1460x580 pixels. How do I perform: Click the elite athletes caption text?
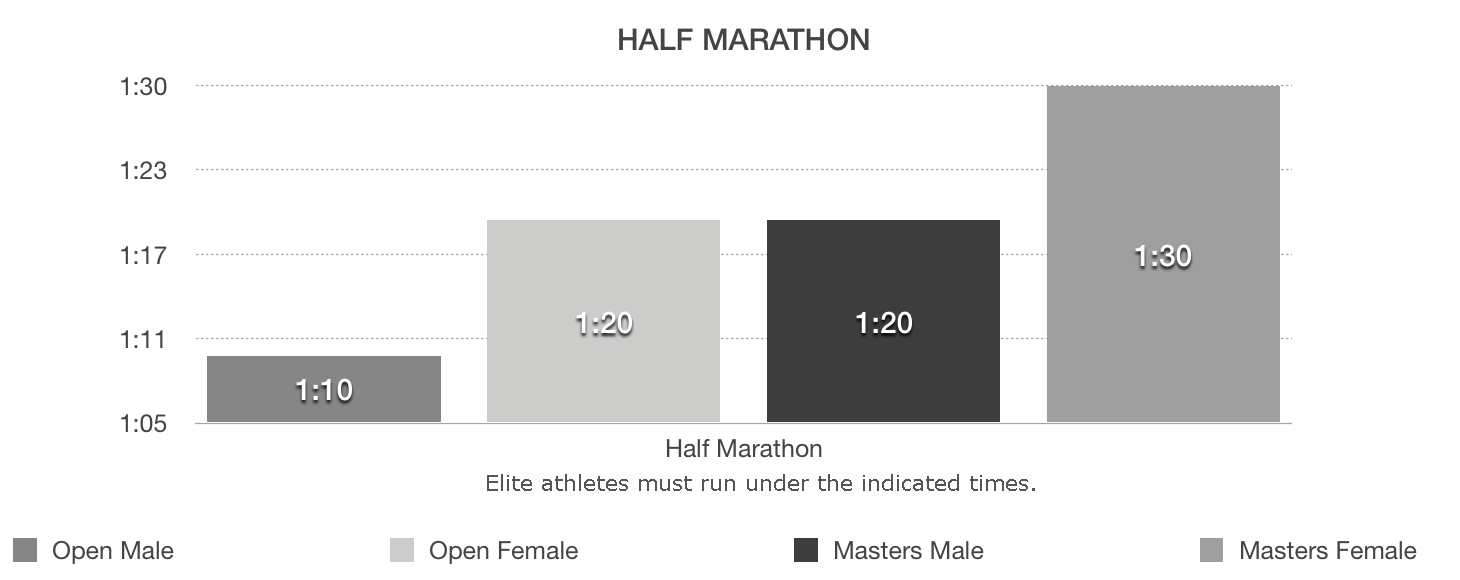pyautogui.click(x=760, y=484)
